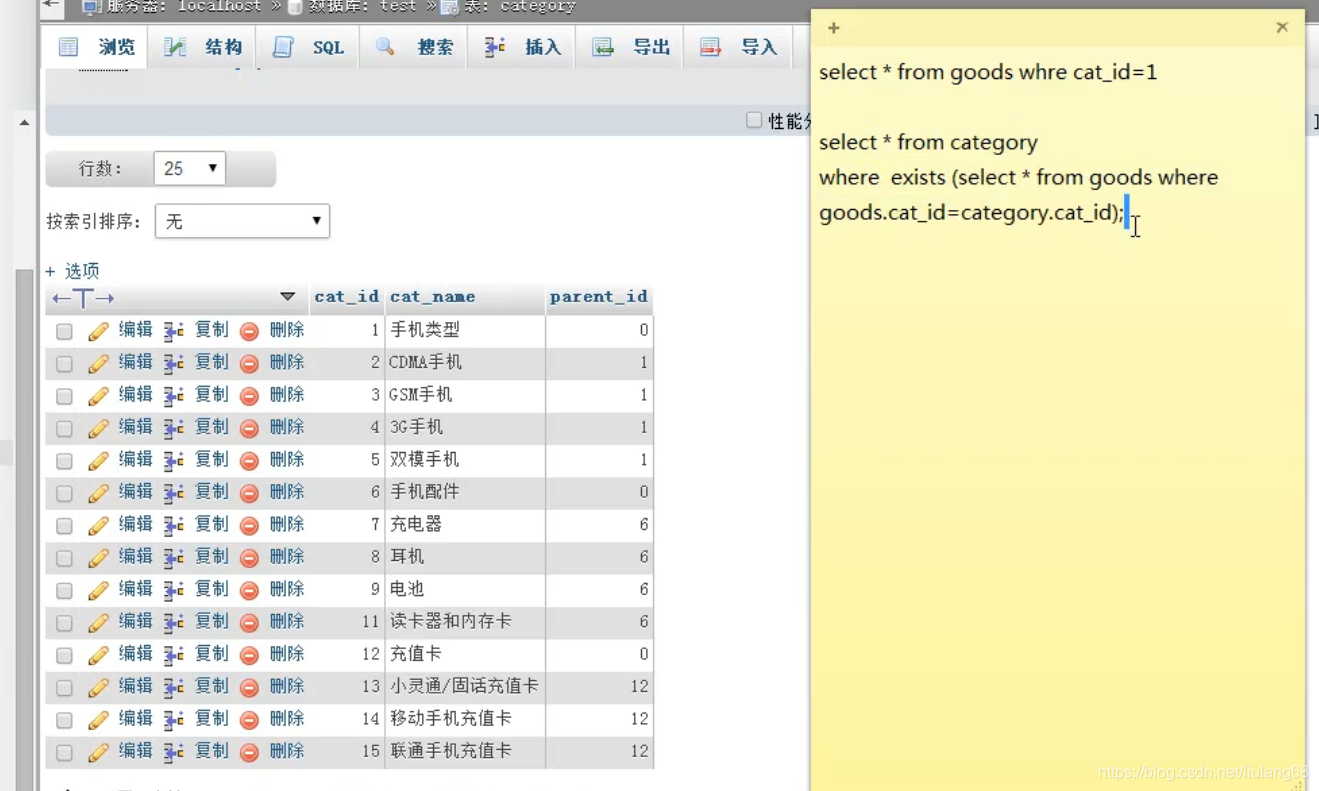This screenshot has width=1319, height=791.
Task: Check the row checkbox for 电池
Action: [x=64, y=590]
